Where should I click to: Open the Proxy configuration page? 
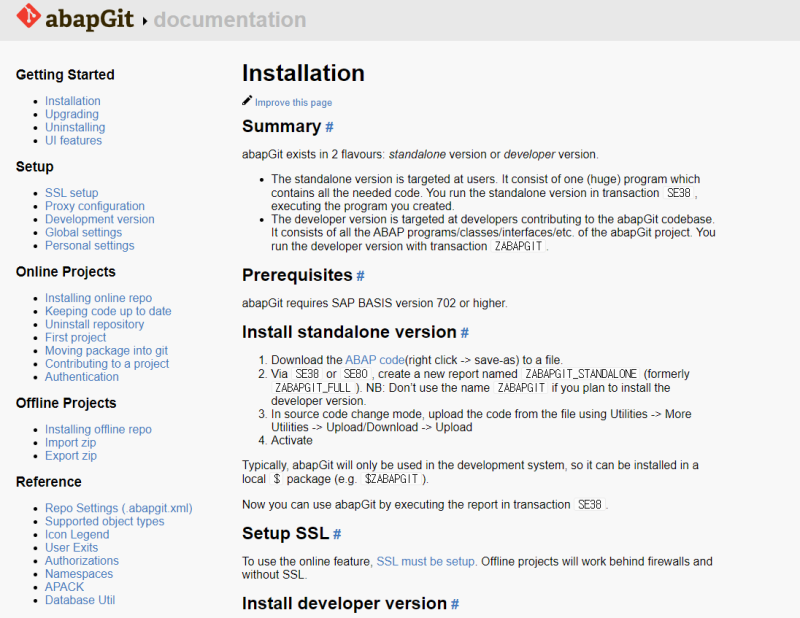point(94,205)
